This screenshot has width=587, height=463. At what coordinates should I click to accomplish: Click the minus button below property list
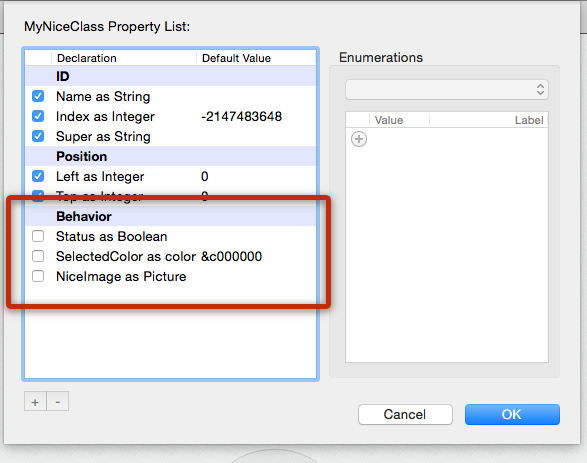[58, 401]
